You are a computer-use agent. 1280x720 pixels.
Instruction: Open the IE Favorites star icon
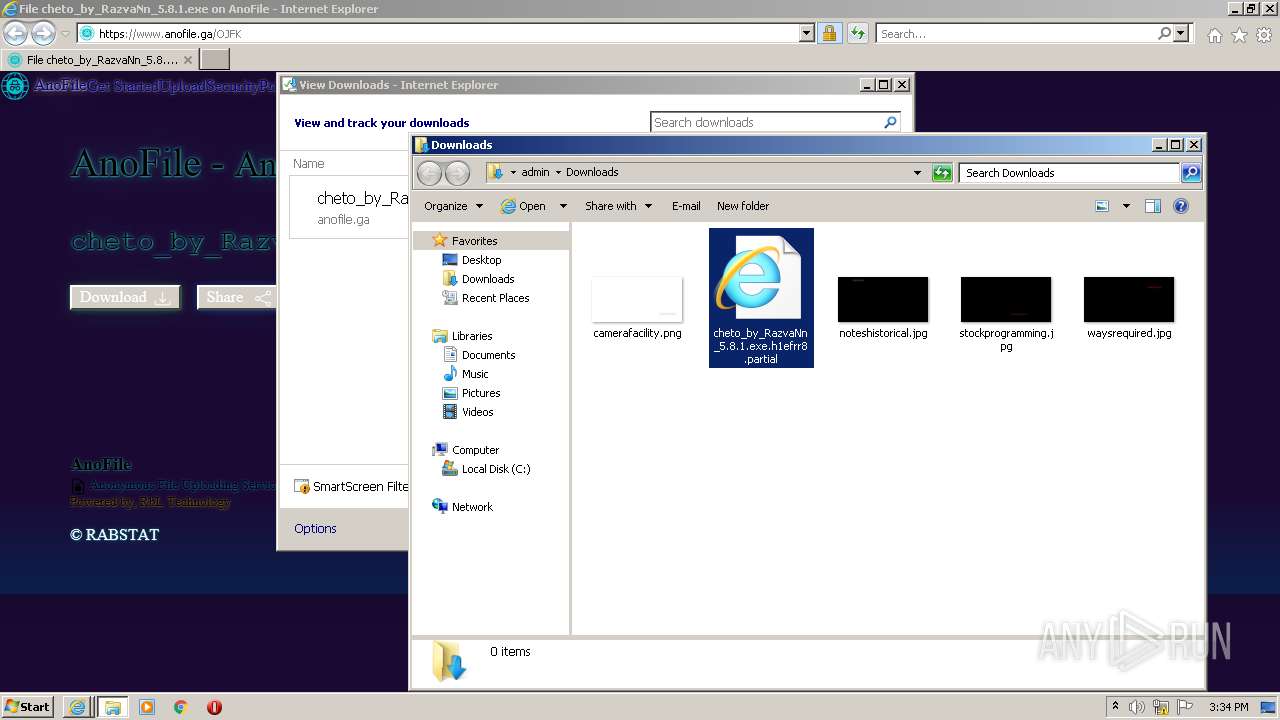point(1239,35)
